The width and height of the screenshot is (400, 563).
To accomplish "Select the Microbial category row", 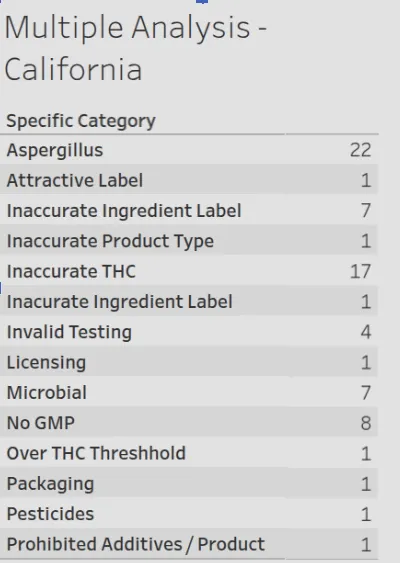I will [189, 392].
